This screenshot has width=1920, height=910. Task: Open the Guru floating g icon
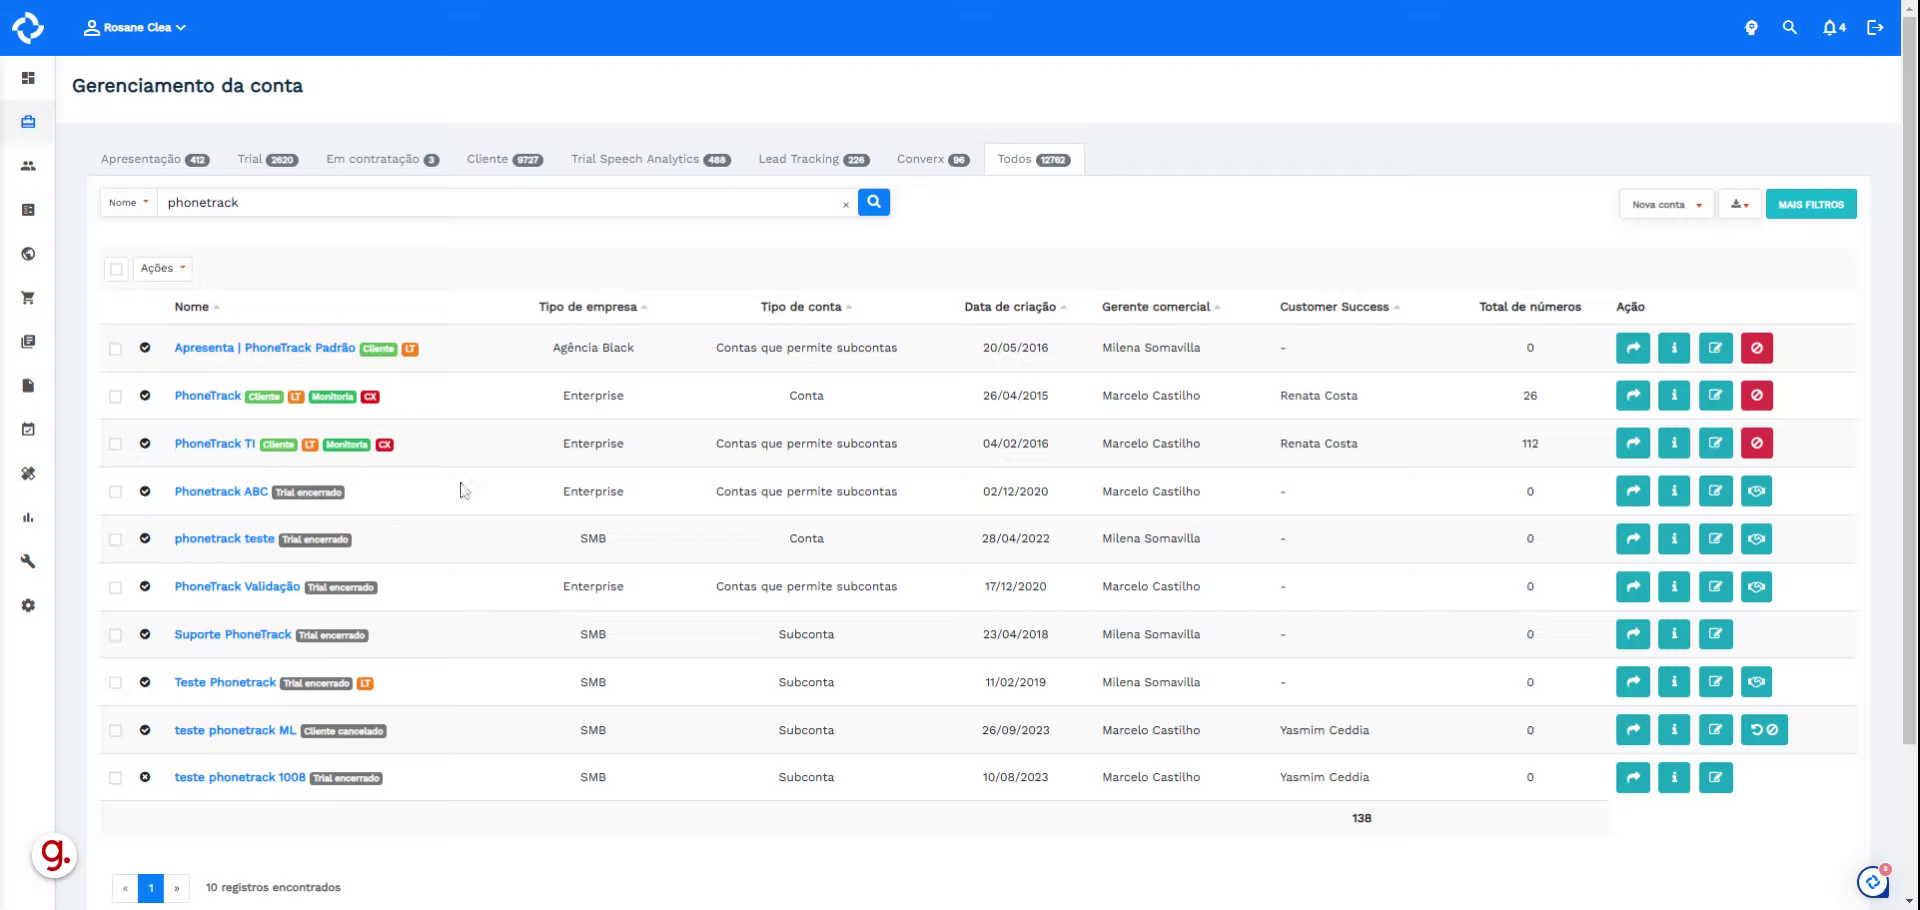coord(54,856)
